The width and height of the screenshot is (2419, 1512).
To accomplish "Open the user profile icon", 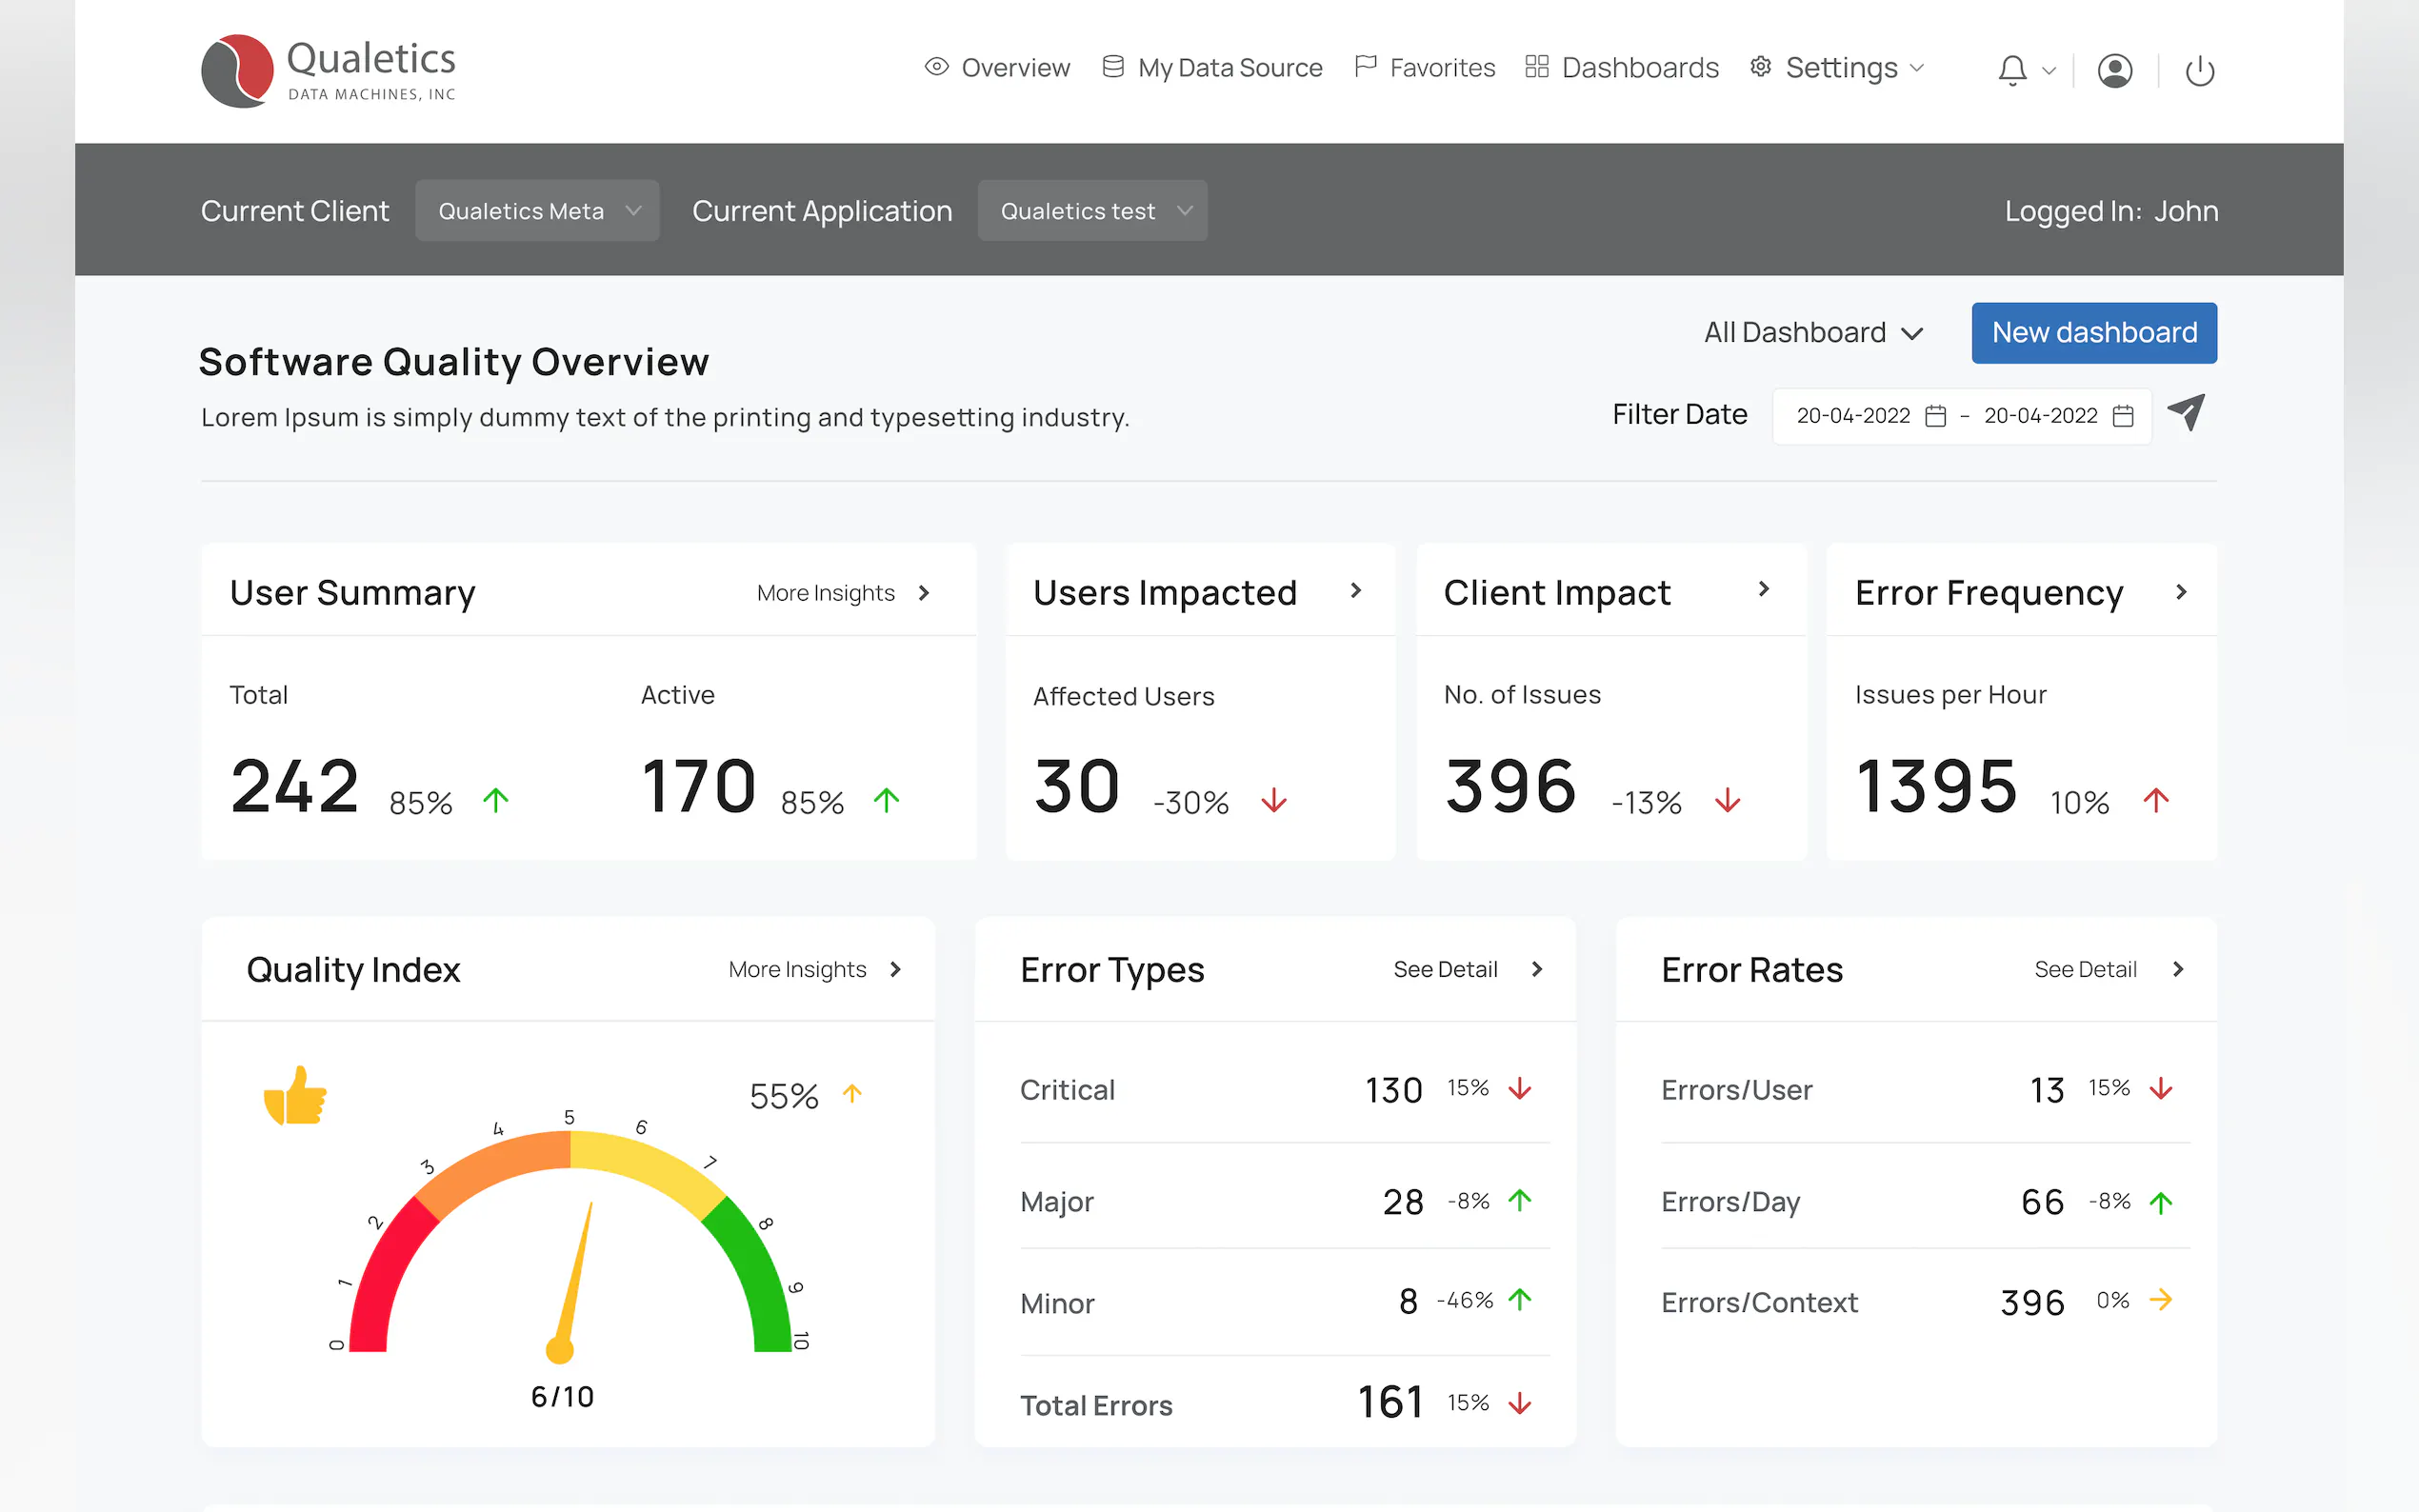I will pos(2114,70).
